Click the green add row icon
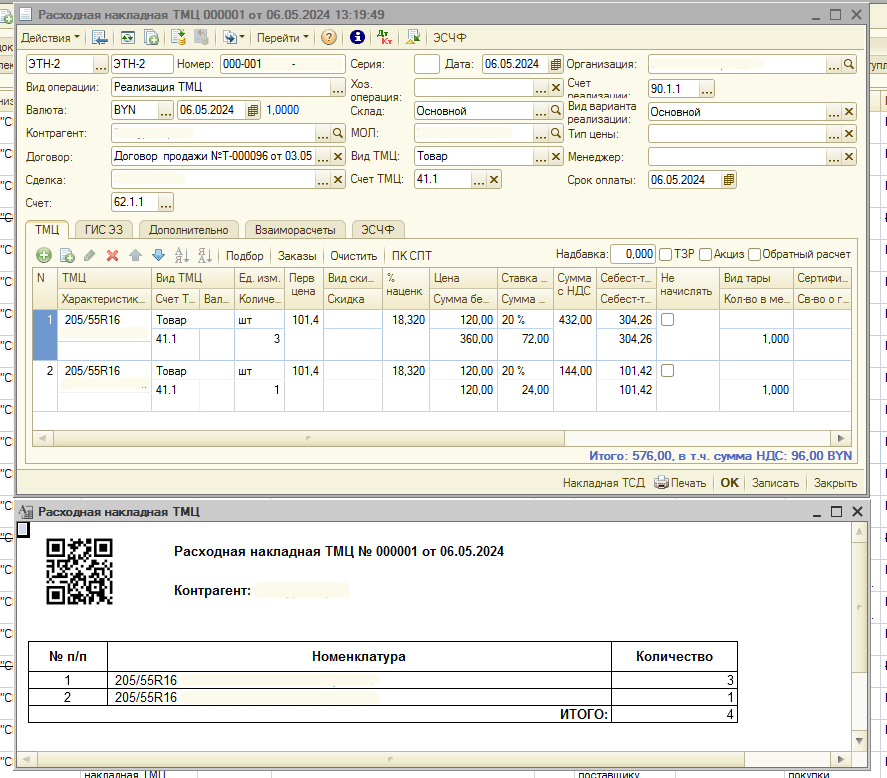887x778 pixels. coord(44,256)
